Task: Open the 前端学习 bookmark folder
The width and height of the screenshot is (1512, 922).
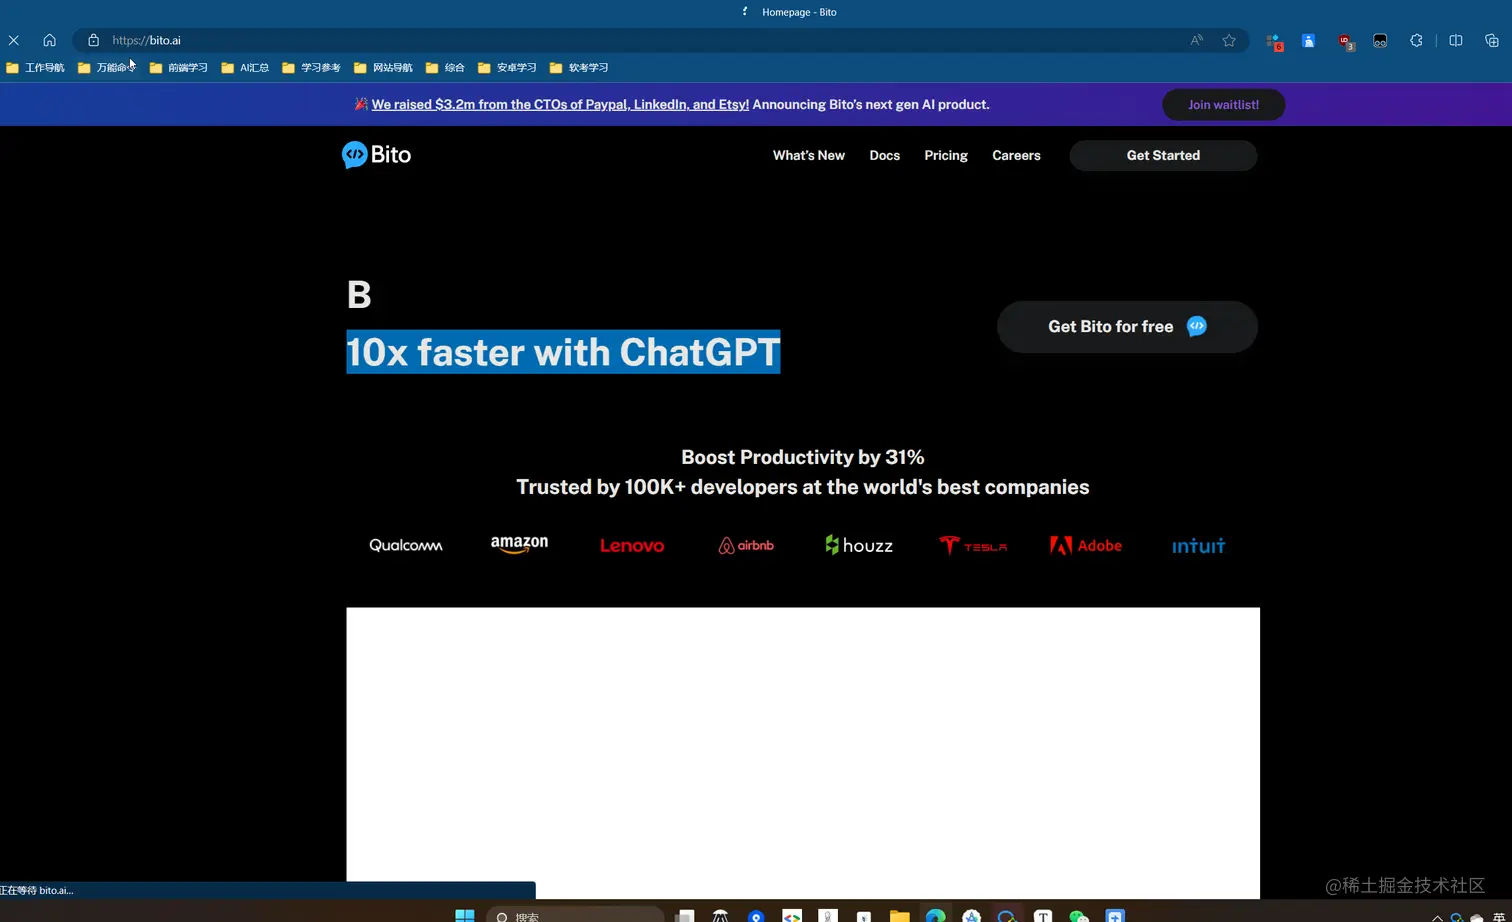Action: click(x=179, y=68)
